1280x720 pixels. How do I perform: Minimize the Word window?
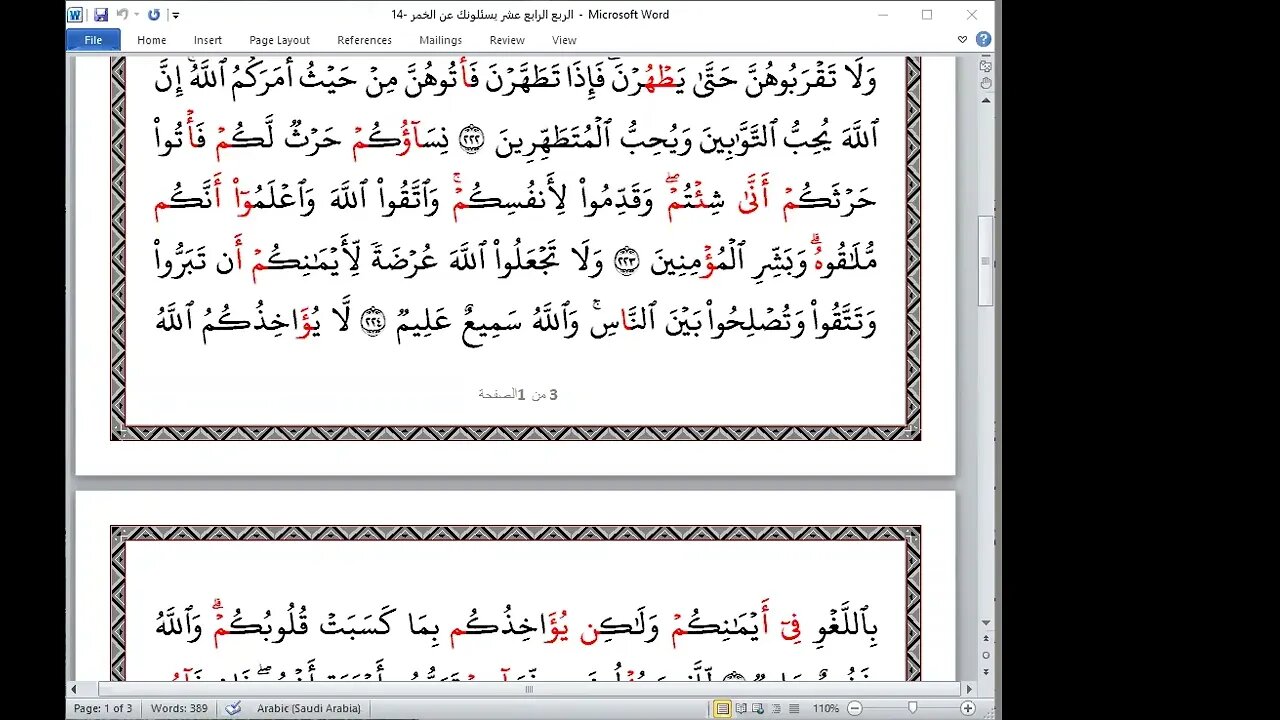point(882,15)
